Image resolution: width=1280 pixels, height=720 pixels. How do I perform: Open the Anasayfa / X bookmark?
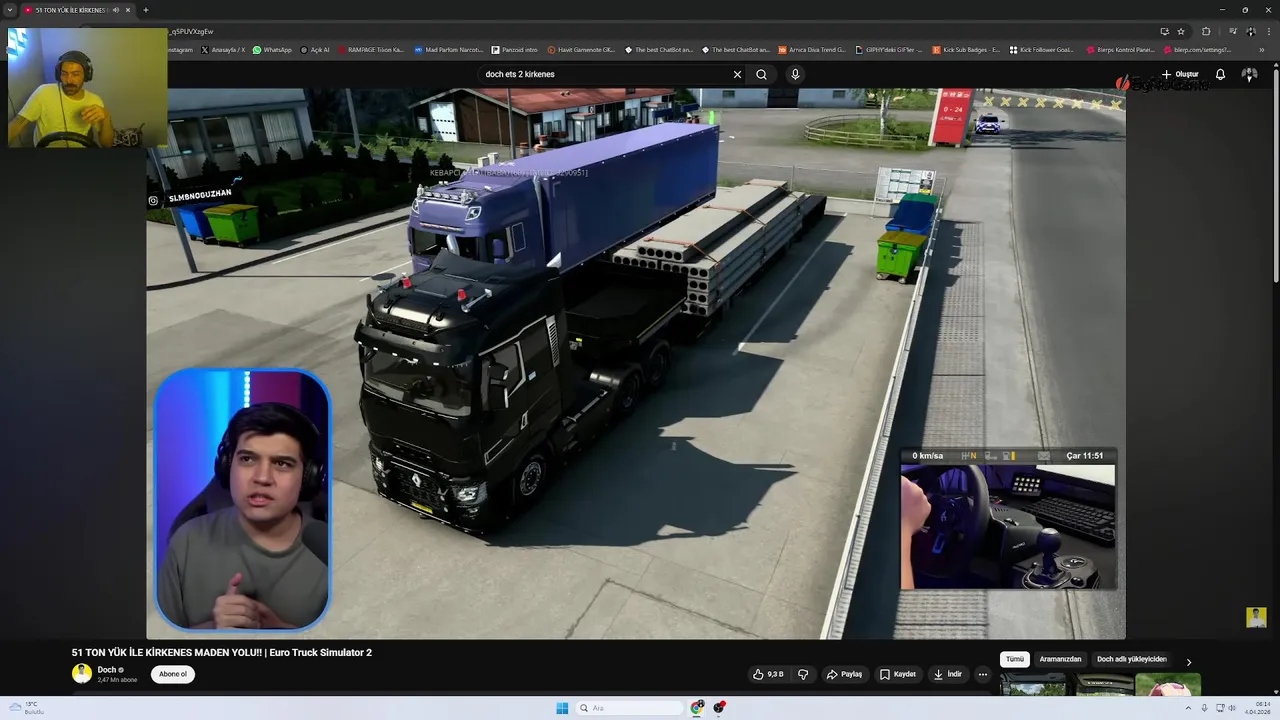tap(223, 49)
